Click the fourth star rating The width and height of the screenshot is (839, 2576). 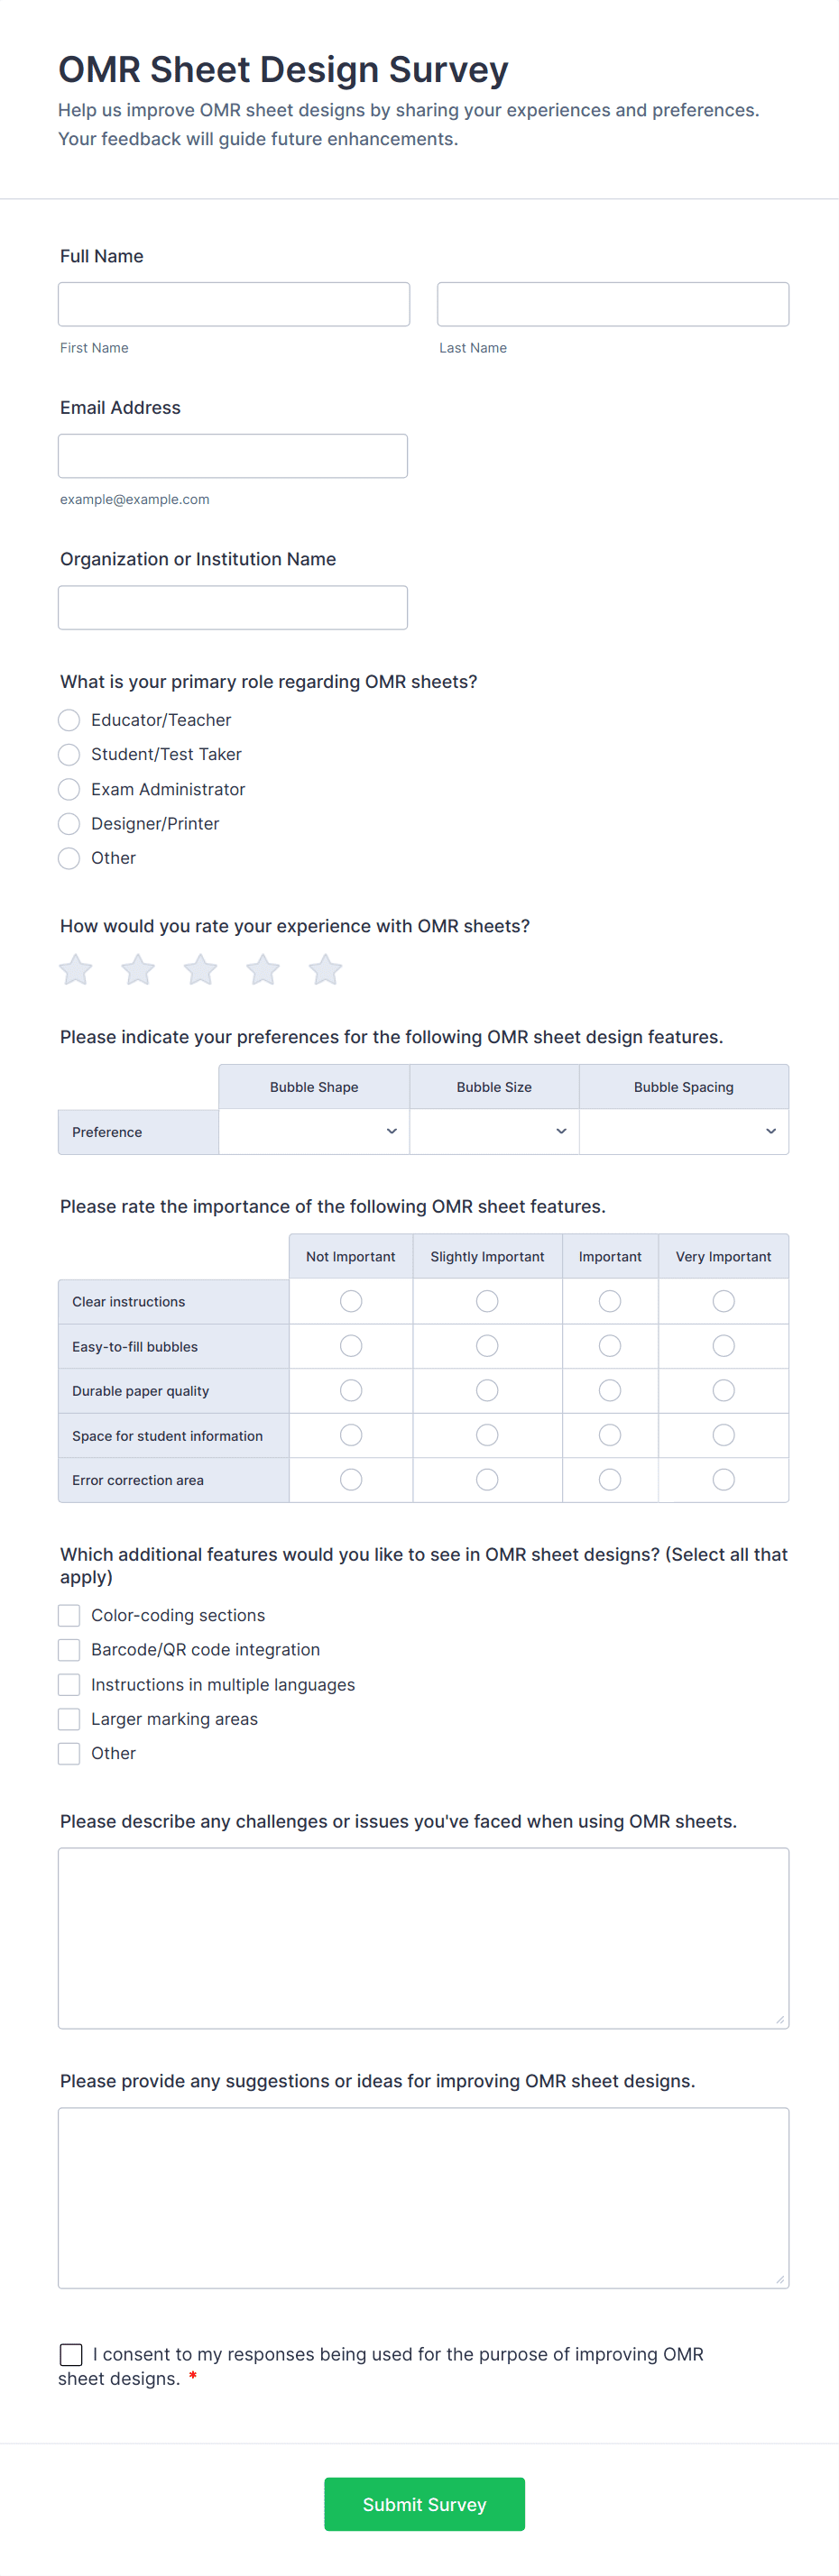(263, 969)
